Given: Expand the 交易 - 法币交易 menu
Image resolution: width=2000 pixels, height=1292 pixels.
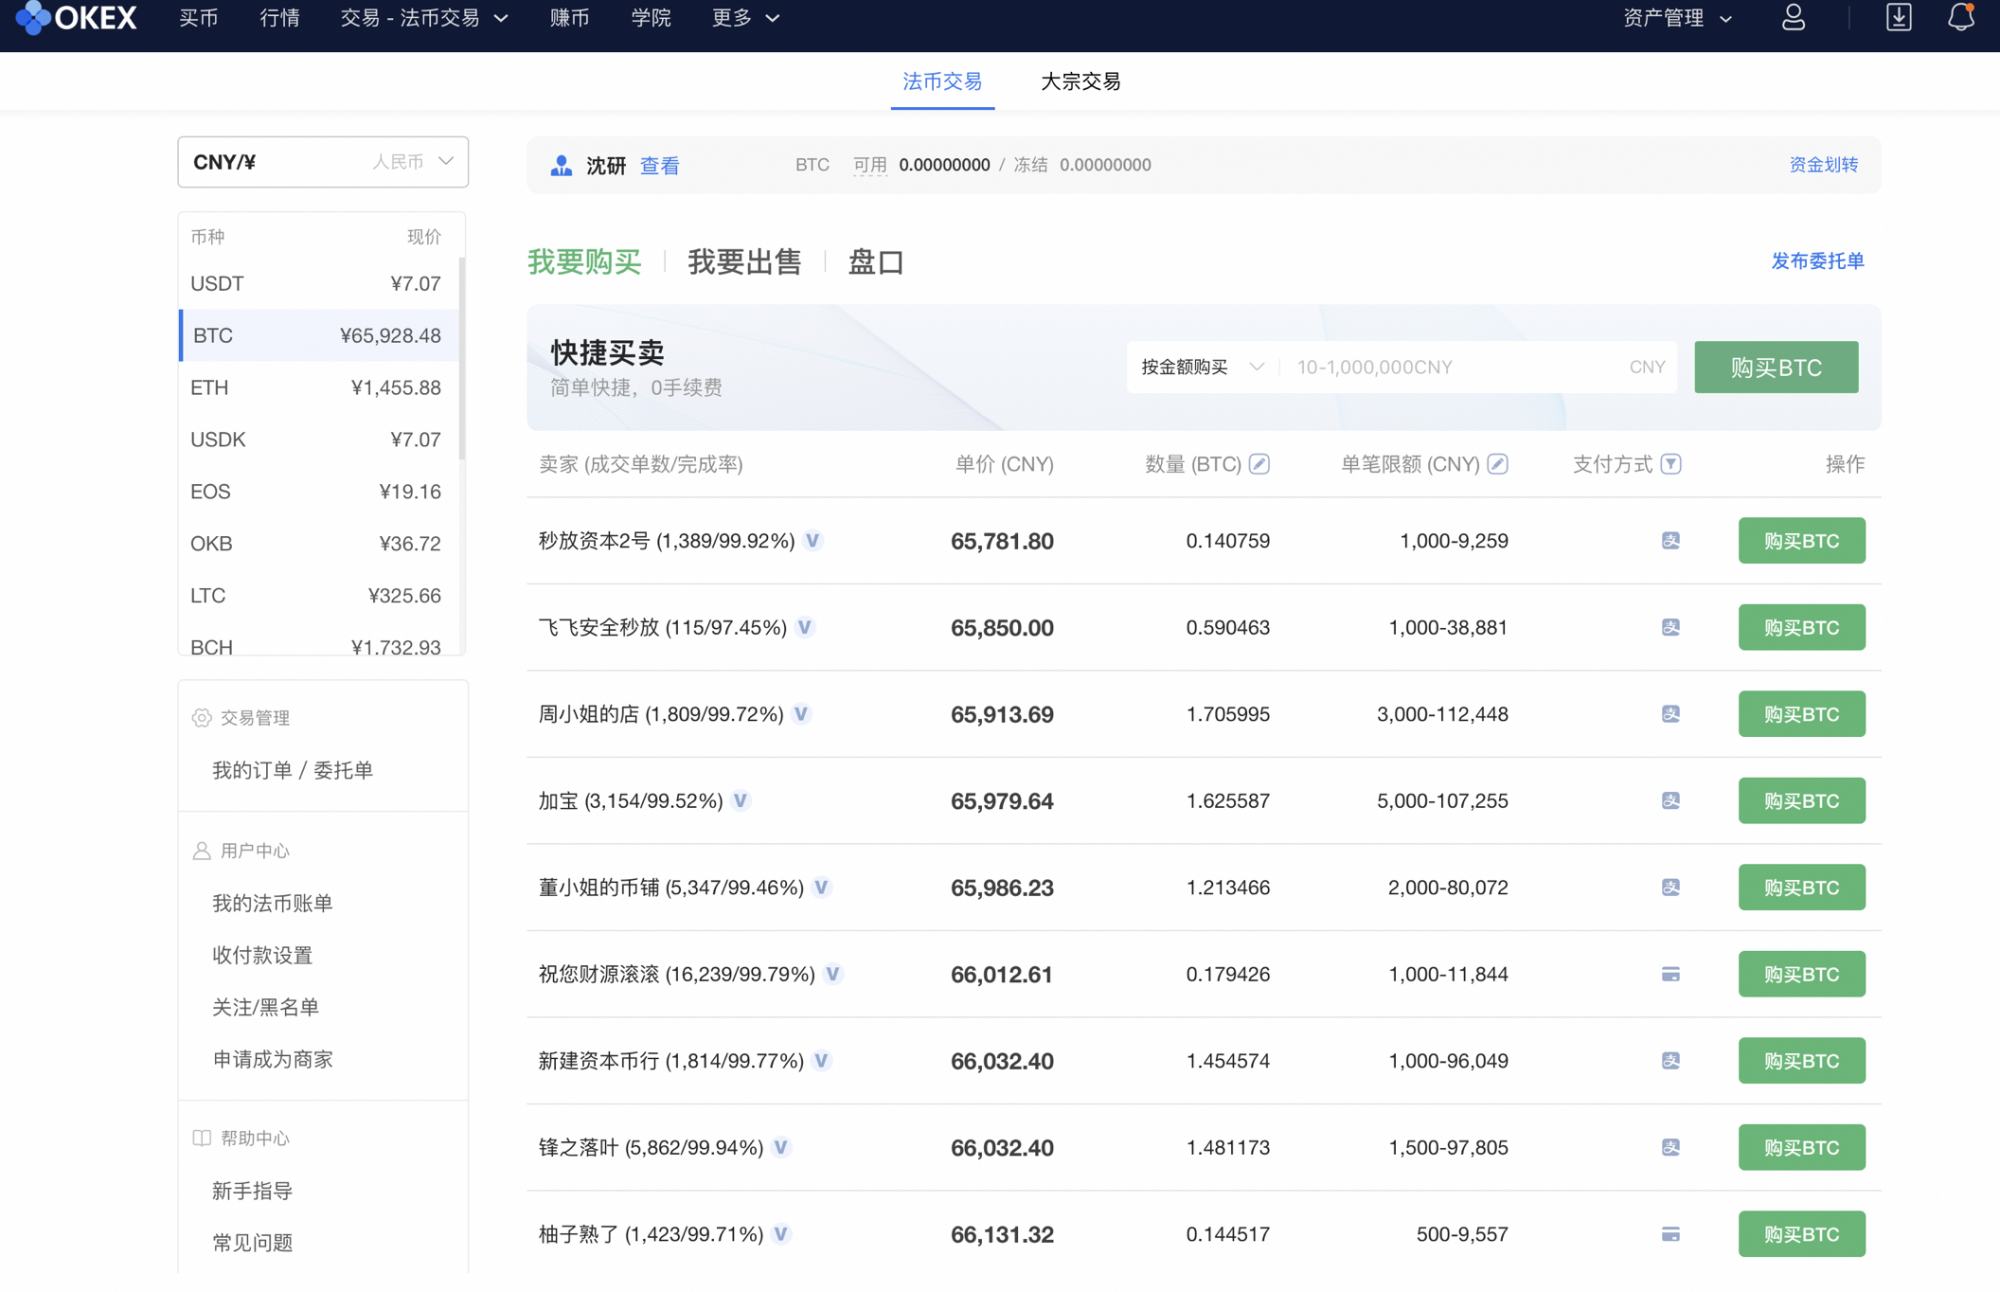Looking at the screenshot, I should coord(425,18).
